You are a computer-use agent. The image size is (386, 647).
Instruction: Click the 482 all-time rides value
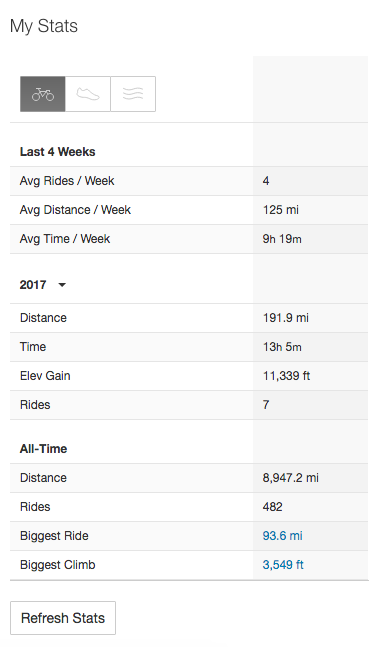click(x=272, y=507)
